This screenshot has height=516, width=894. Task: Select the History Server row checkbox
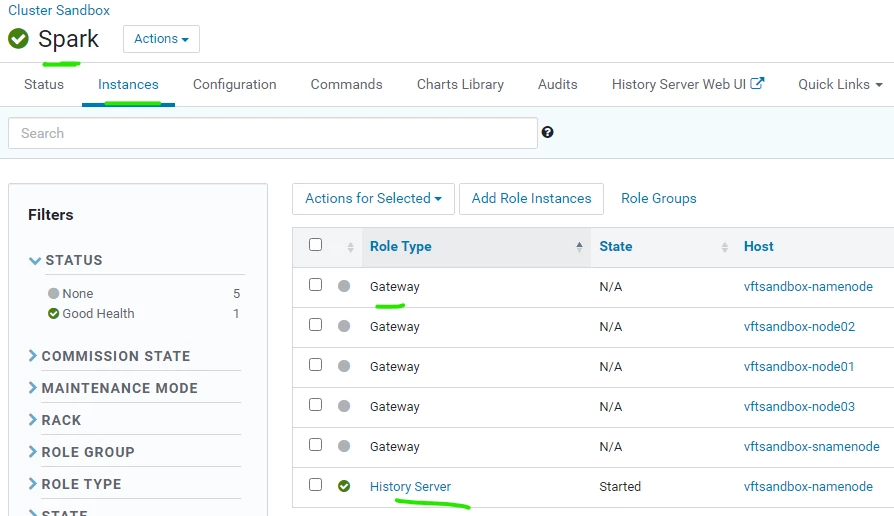(x=315, y=484)
